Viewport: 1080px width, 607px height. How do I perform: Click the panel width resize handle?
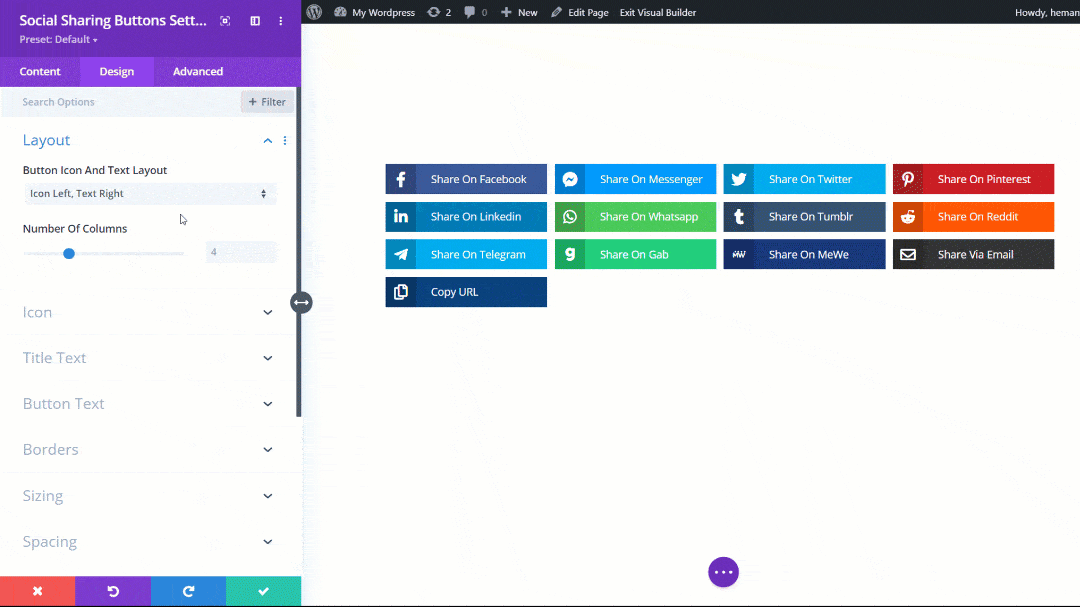[x=301, y=302]
